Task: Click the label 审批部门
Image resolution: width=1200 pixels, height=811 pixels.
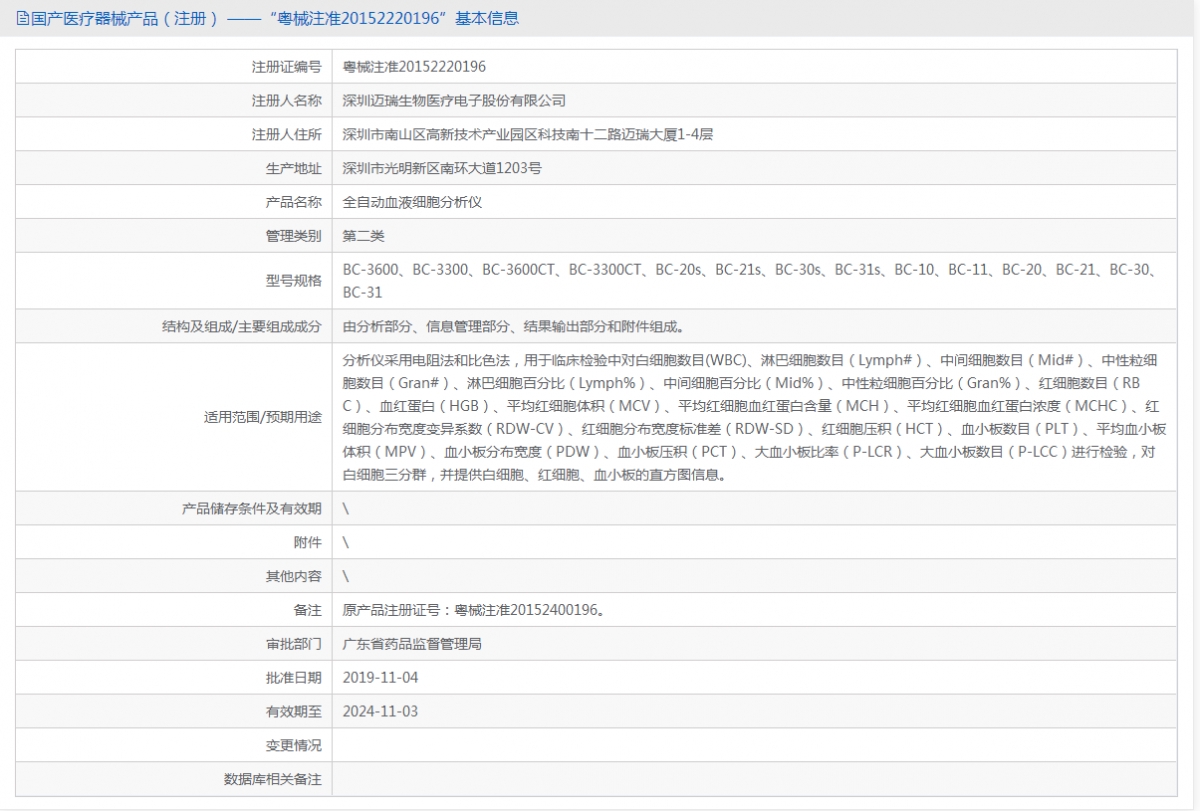Action: (x=294, y=644)
